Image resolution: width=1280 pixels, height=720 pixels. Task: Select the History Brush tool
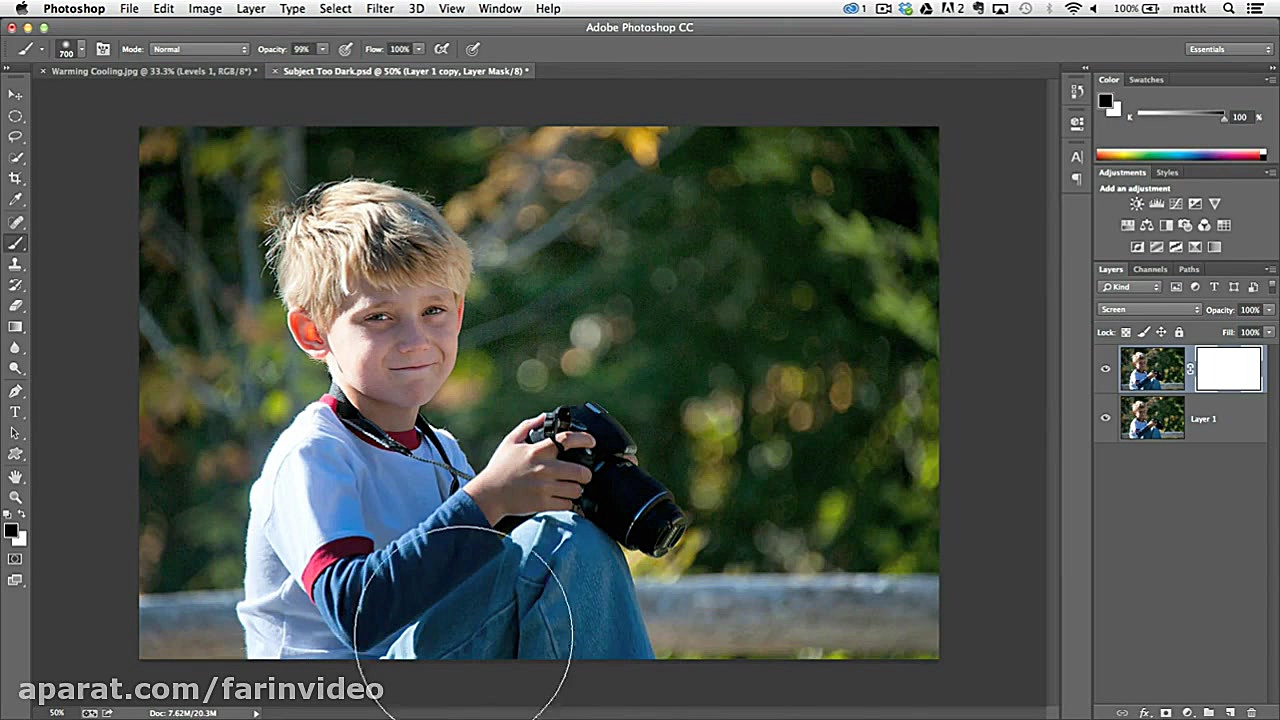coord(15,285)
